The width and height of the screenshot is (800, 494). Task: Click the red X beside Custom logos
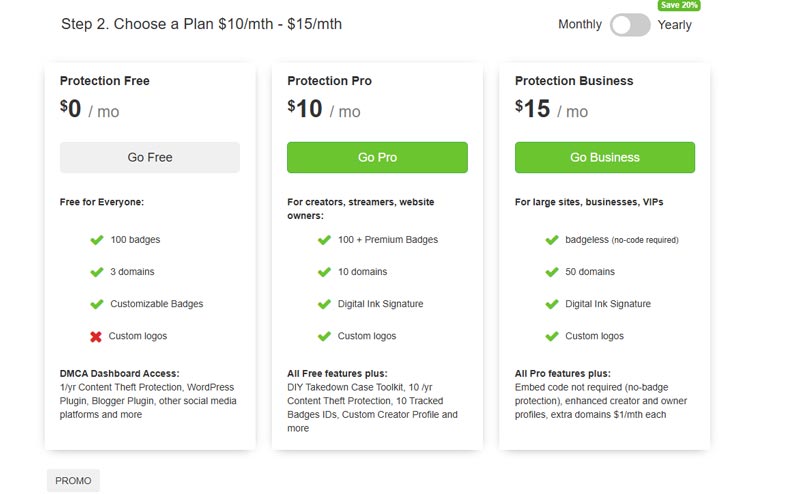pyautogui.click(x=97, y=336)
